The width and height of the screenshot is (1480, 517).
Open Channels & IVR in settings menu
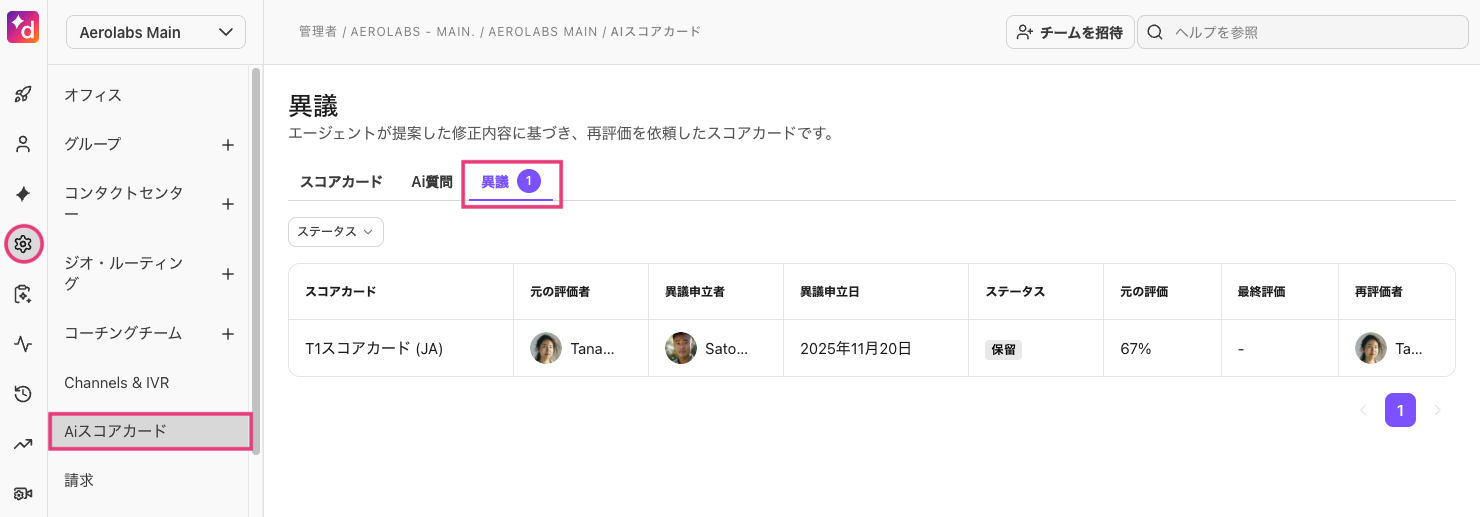tap(117, 383)
